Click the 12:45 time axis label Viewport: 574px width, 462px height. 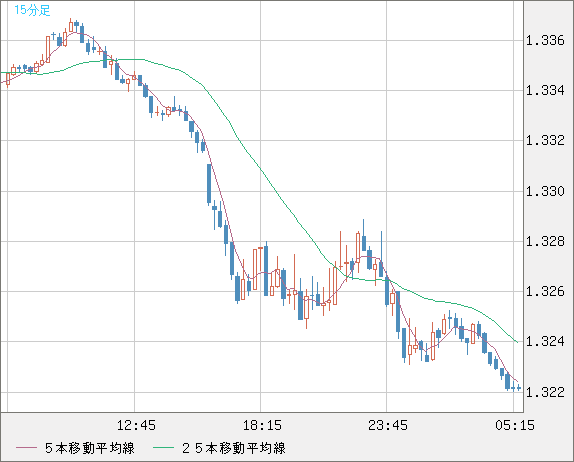tap(136, 425)
